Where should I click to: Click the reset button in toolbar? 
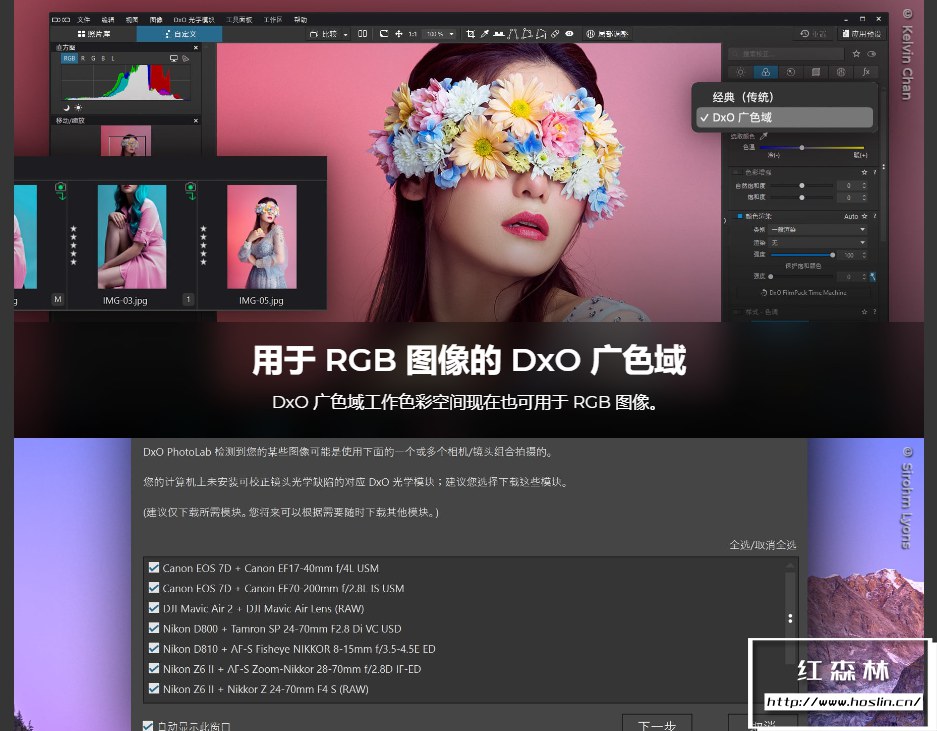click(813, 34)
